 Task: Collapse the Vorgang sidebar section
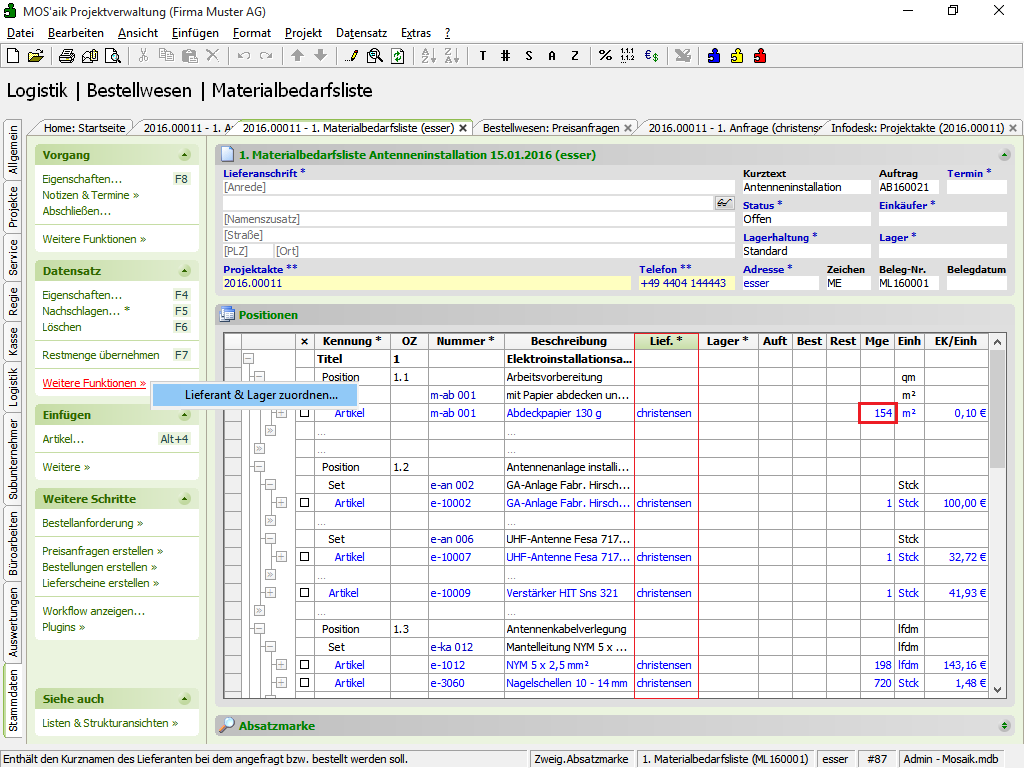(x=184, y=155)
